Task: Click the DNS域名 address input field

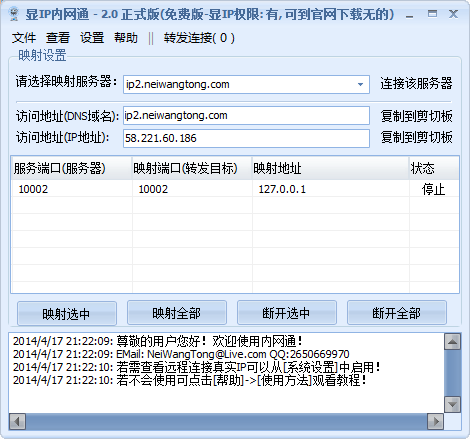Action: tap(246, 115)
